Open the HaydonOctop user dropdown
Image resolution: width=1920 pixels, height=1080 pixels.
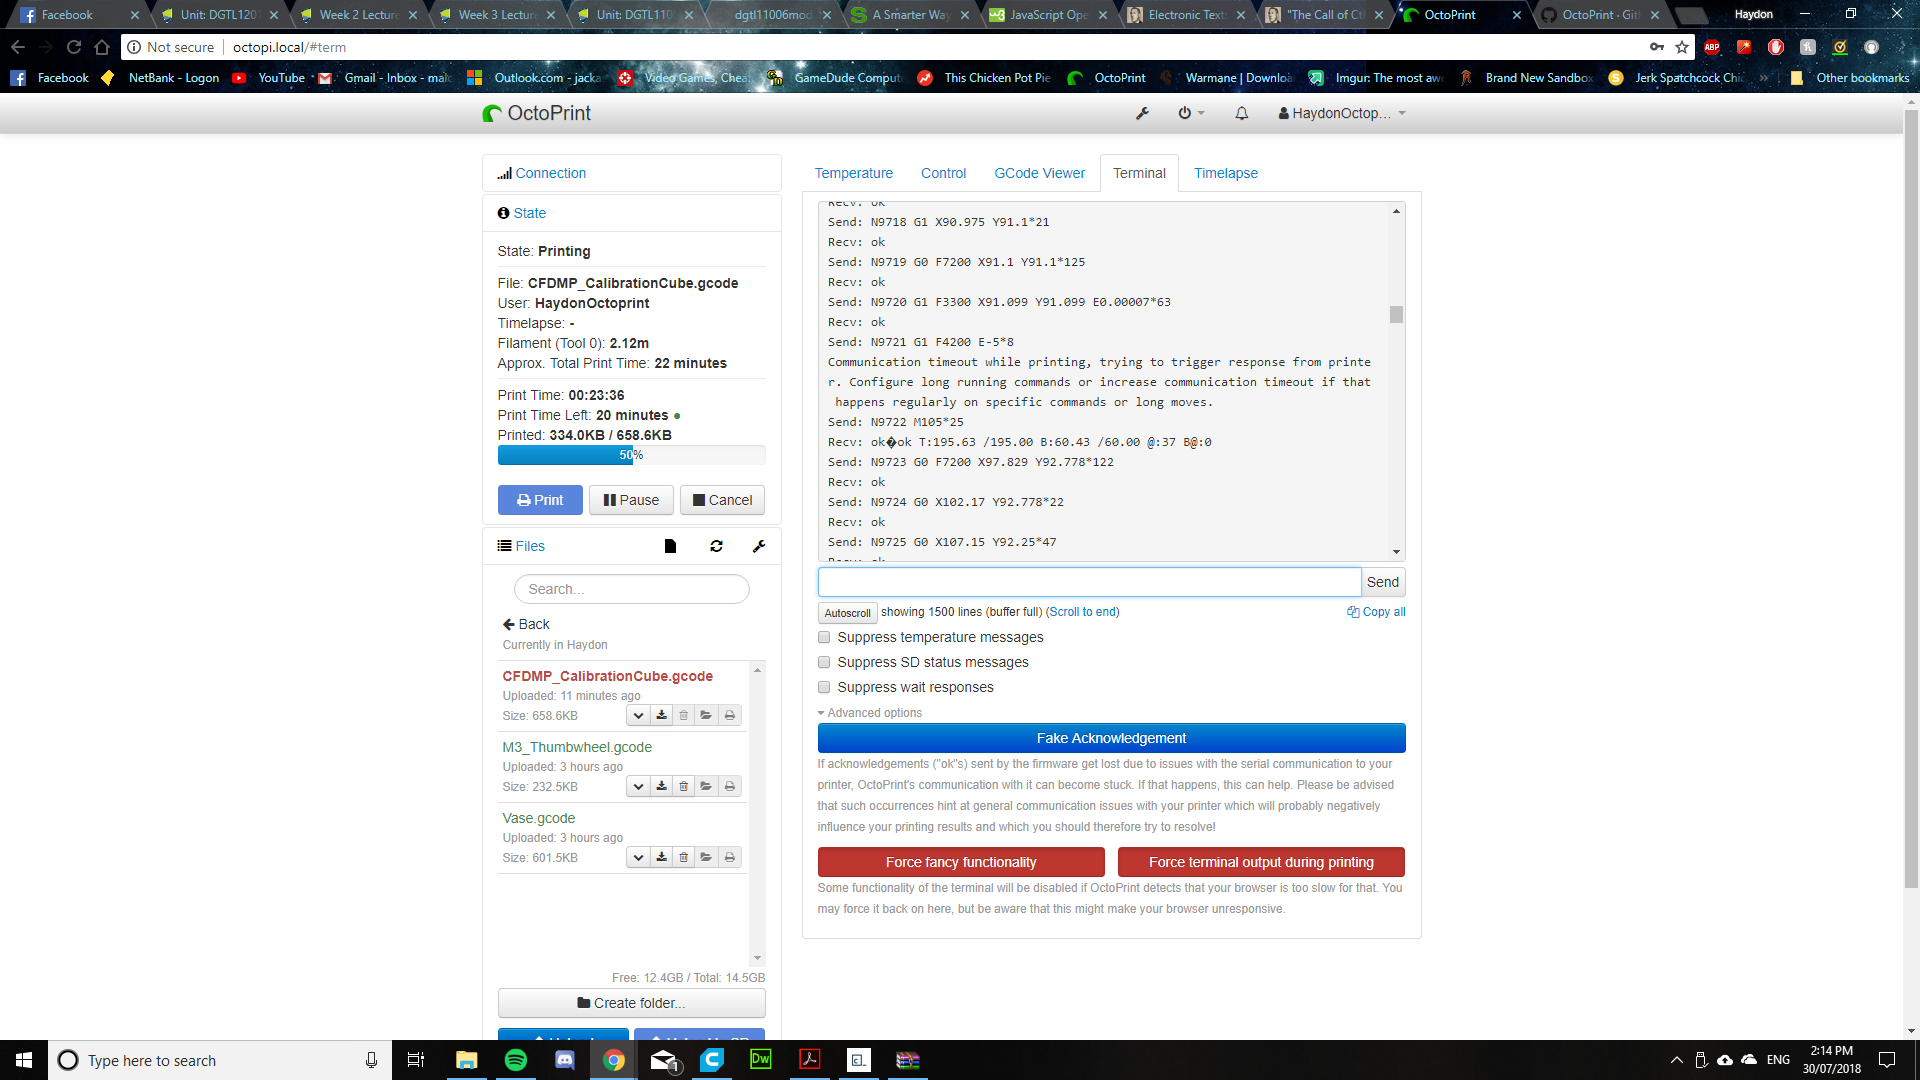(x=1340, y=113)
